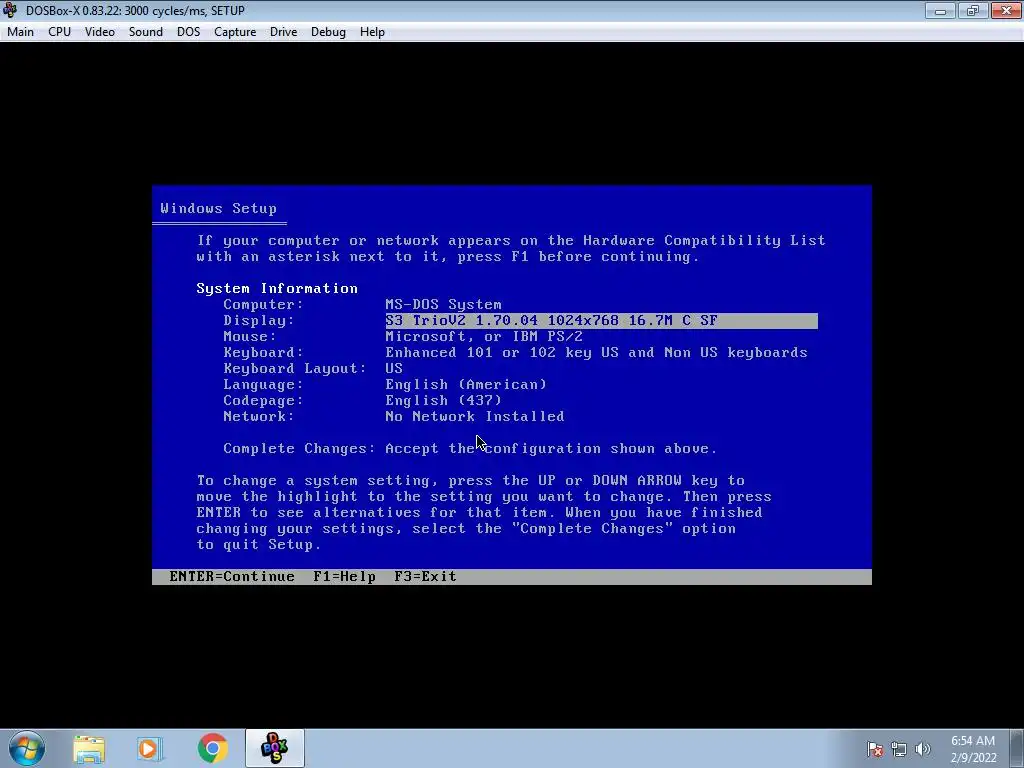Open Action Center flag tray icon
This screenshot has width=1024, height=768.
pos(875,749)
